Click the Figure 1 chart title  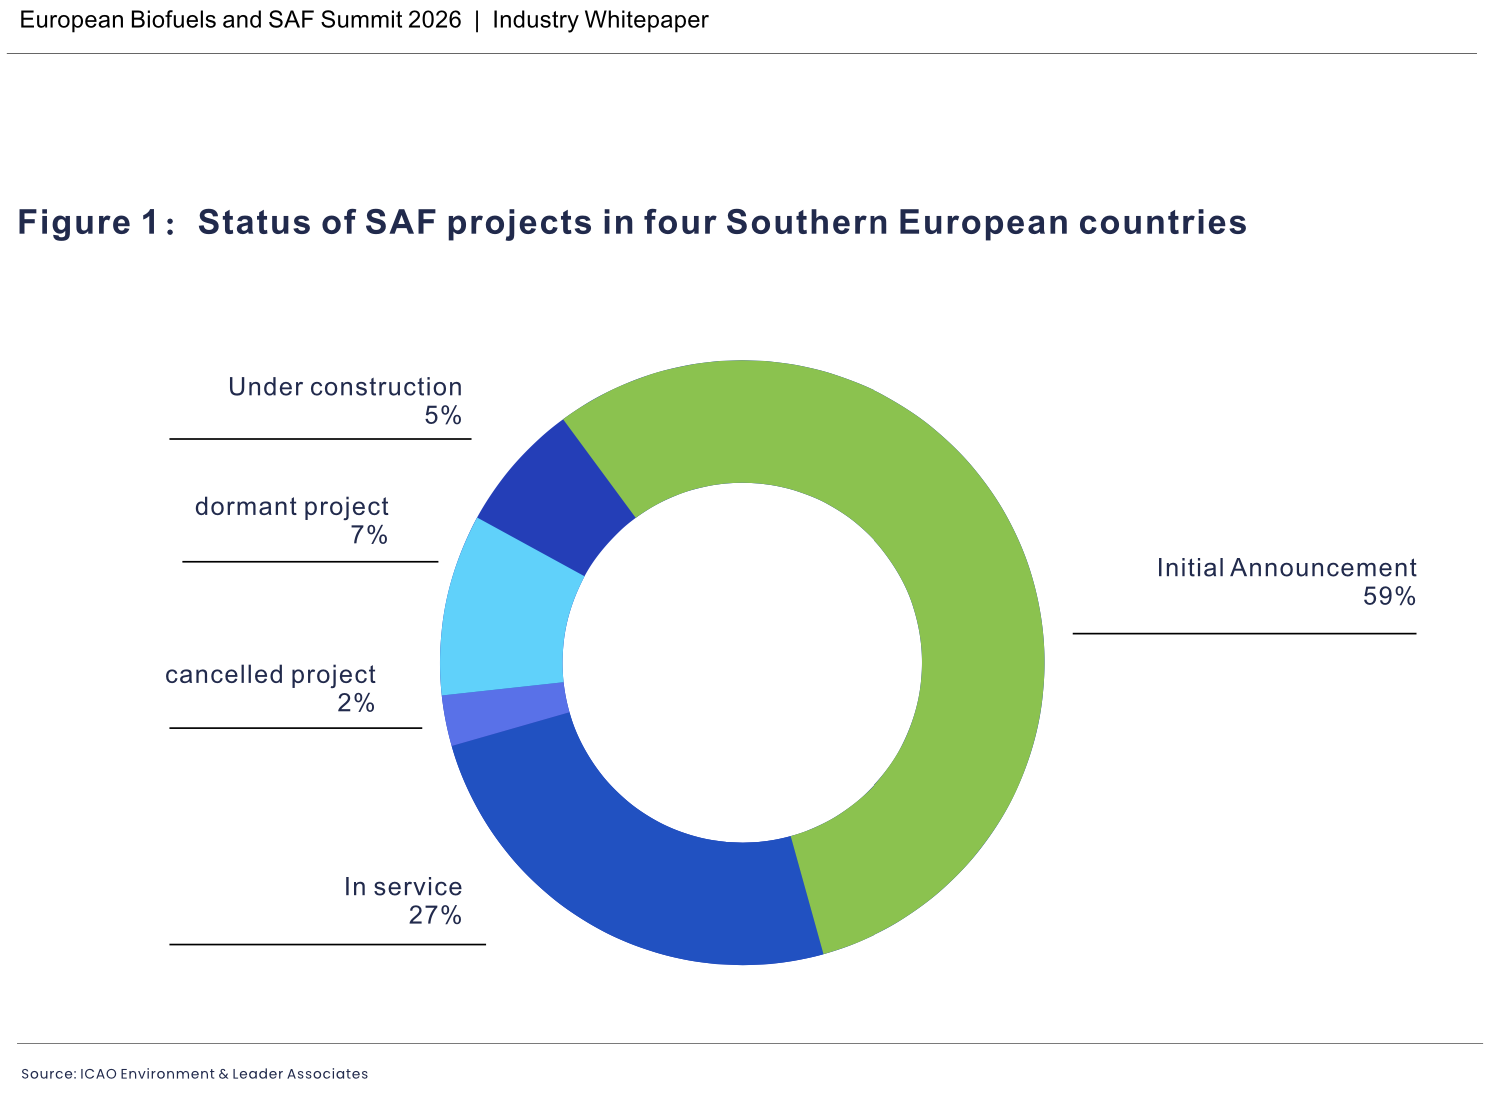pyautogui.click(x=632, y=222)
